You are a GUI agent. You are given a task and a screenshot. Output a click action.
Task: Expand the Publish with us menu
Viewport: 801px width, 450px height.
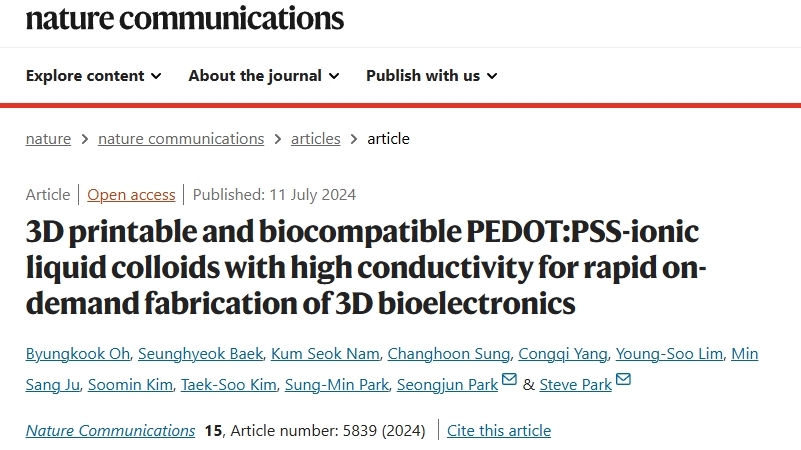click(x=432, y=76)
